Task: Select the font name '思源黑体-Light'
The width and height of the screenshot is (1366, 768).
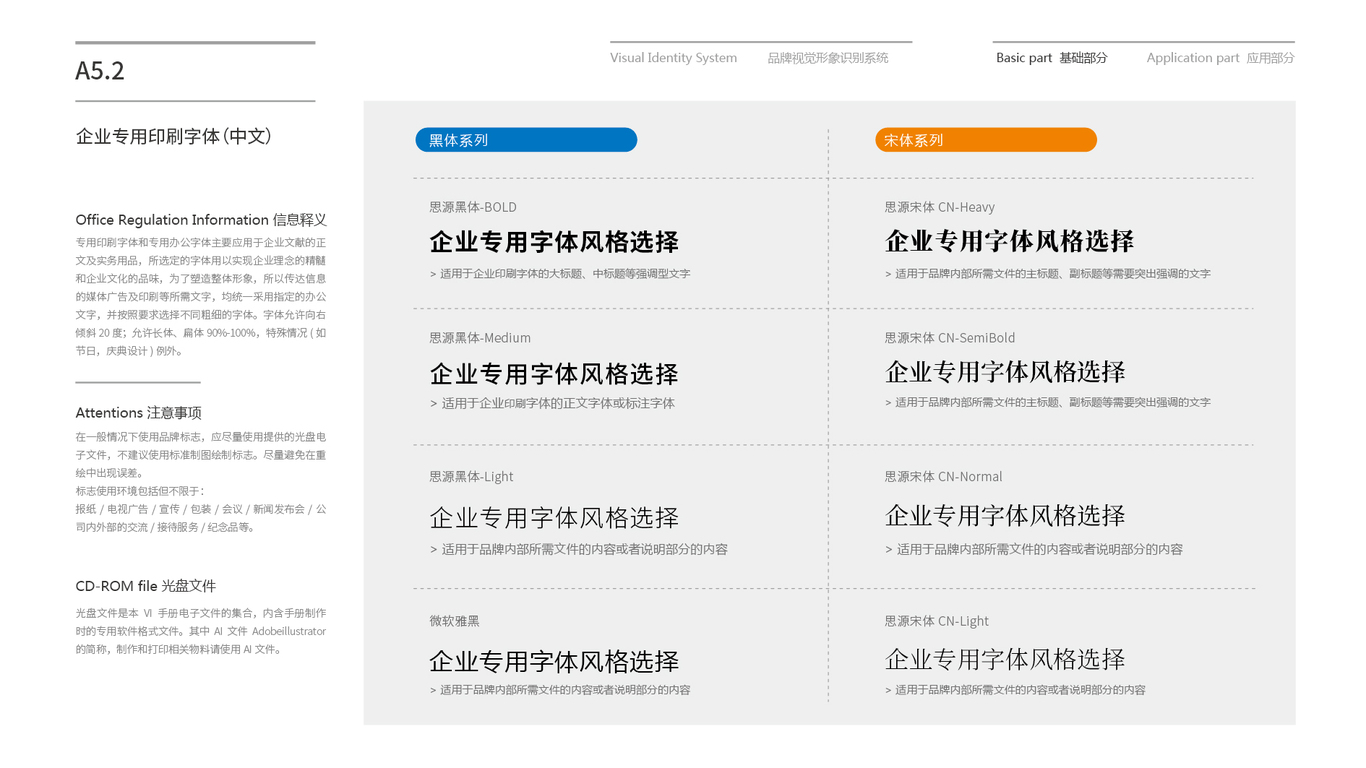Action: tap(471, 477)
